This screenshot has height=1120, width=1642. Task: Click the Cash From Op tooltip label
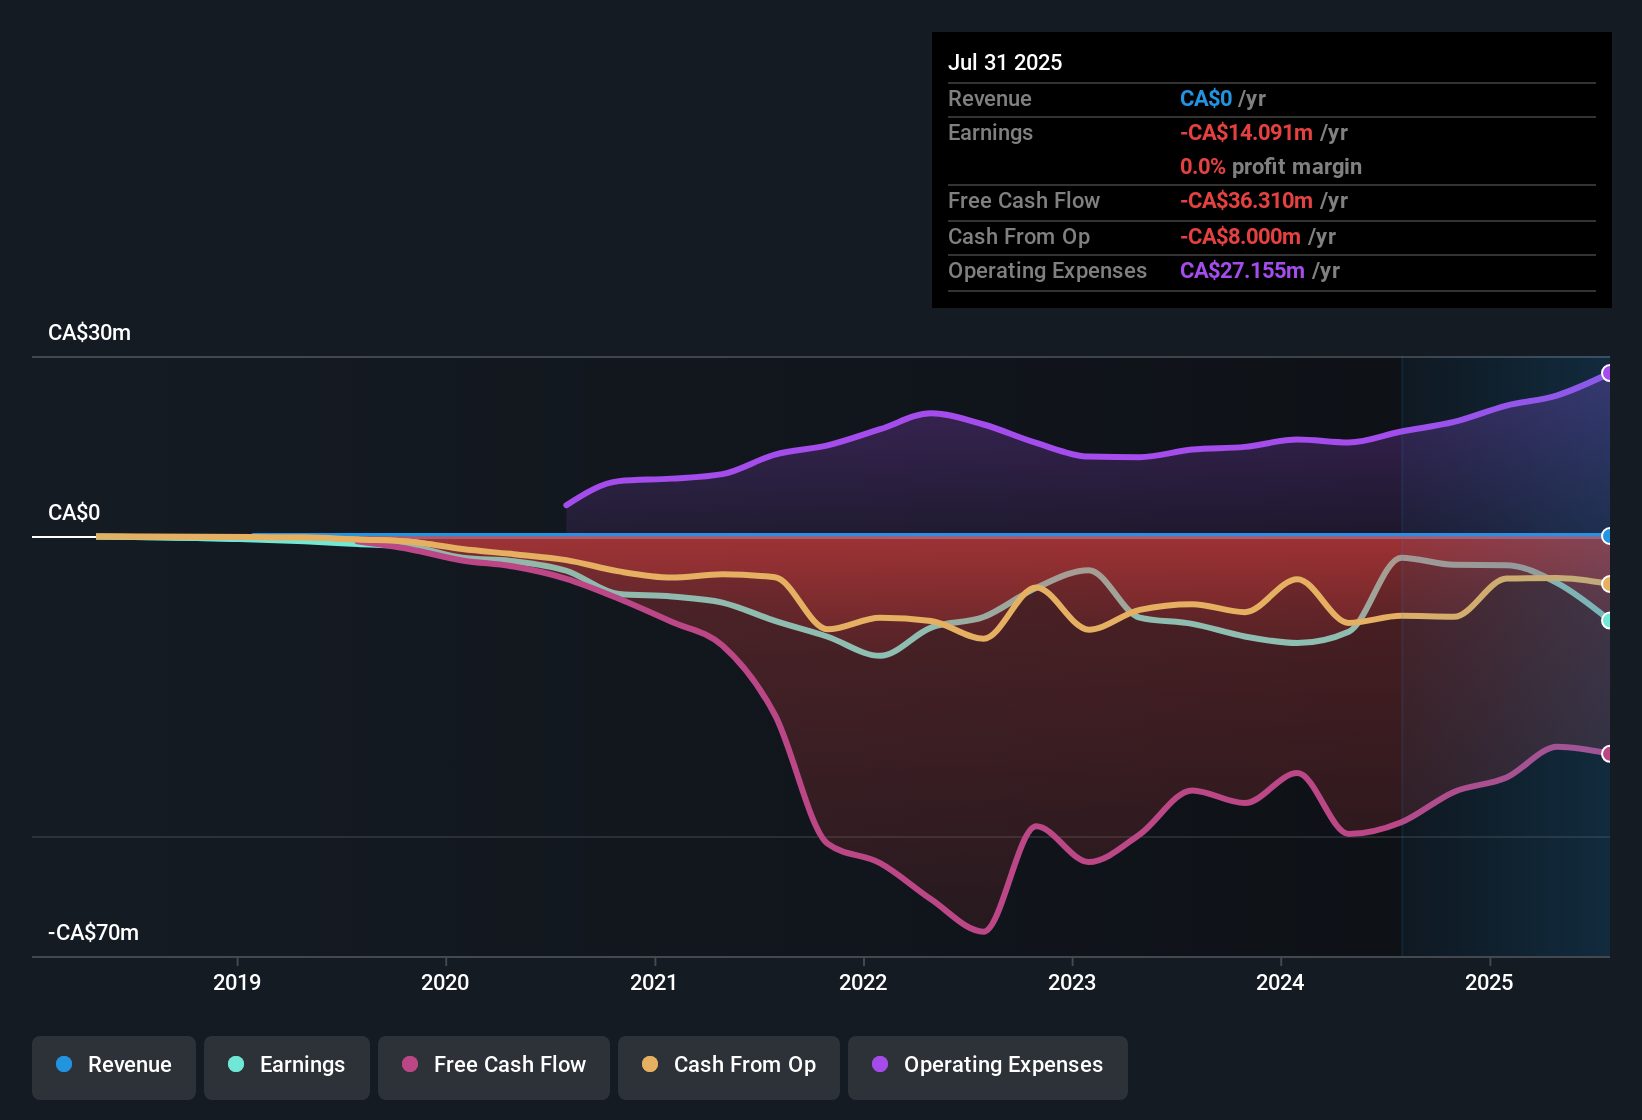point(1019,237)
